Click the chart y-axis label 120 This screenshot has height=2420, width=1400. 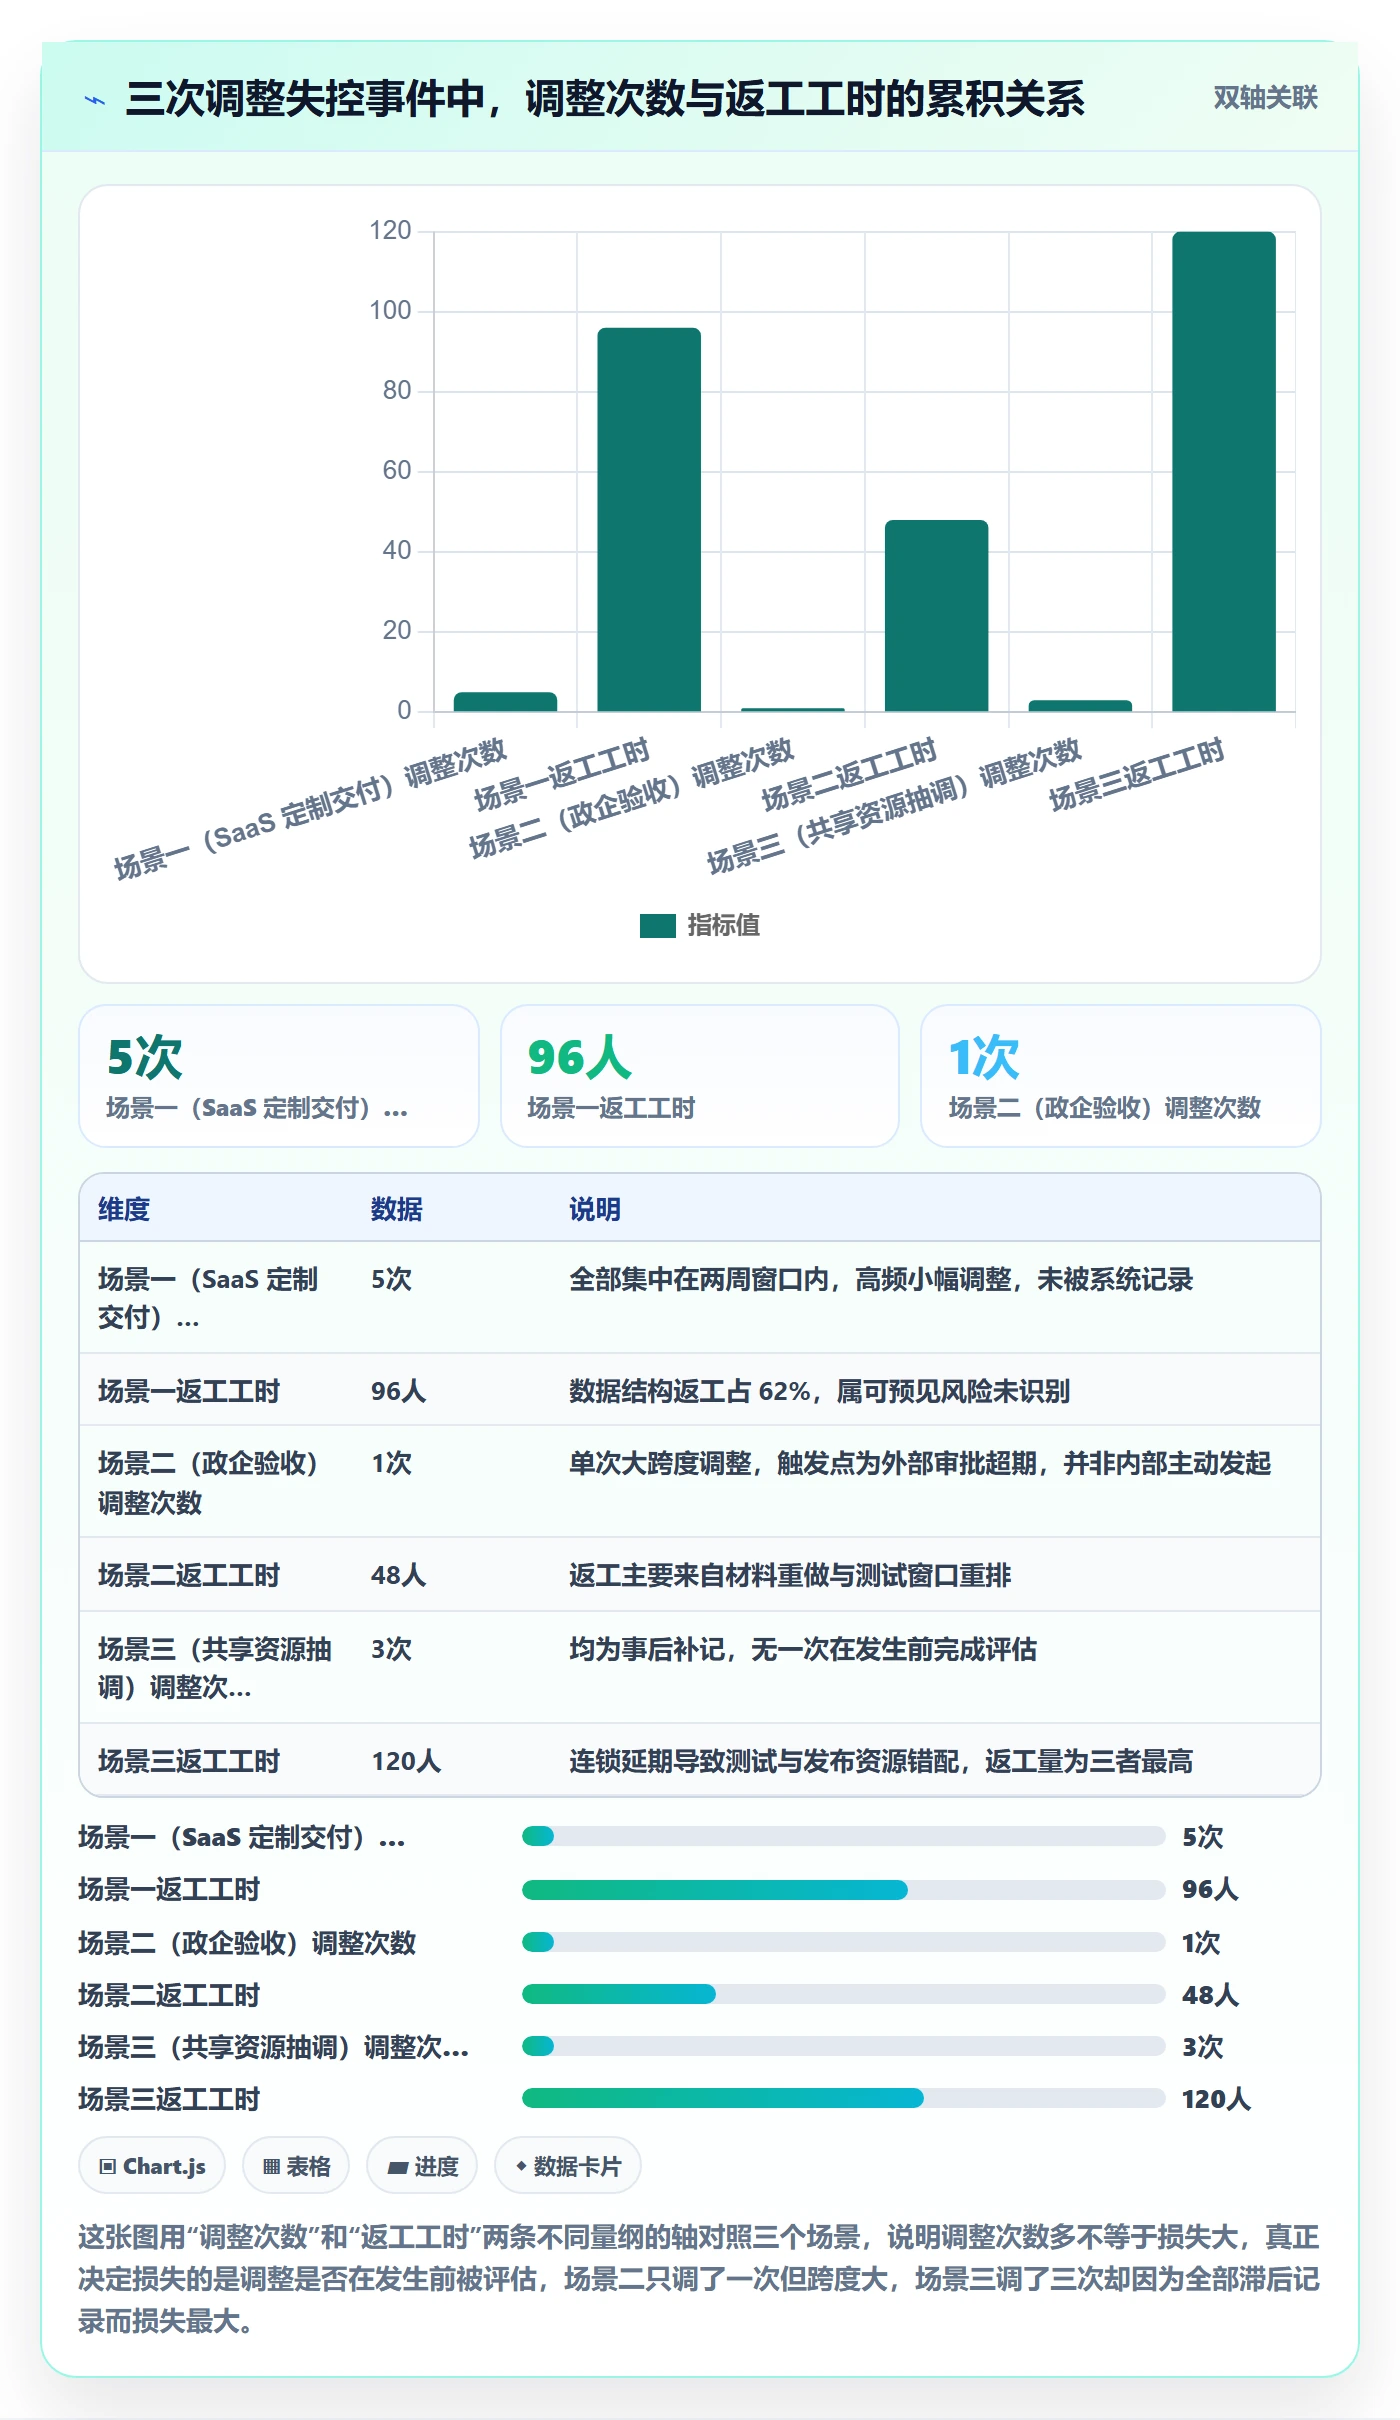390,231
